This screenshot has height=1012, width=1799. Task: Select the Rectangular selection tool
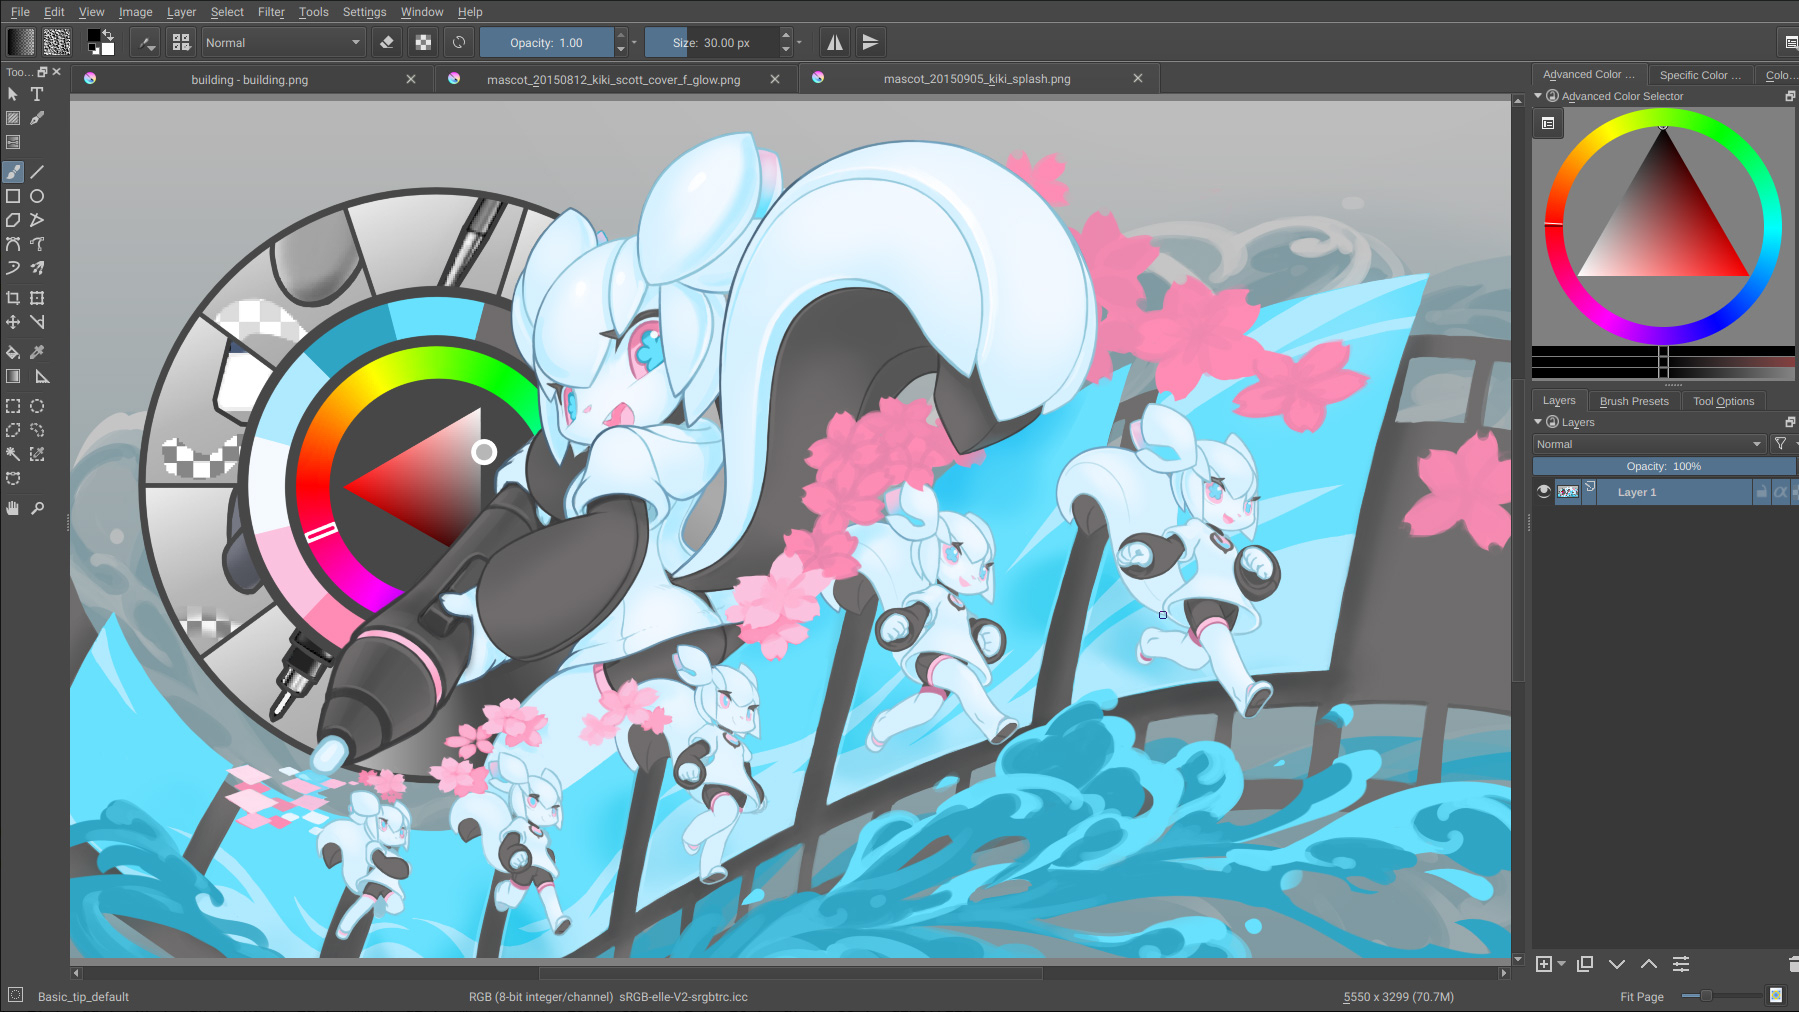13,406
